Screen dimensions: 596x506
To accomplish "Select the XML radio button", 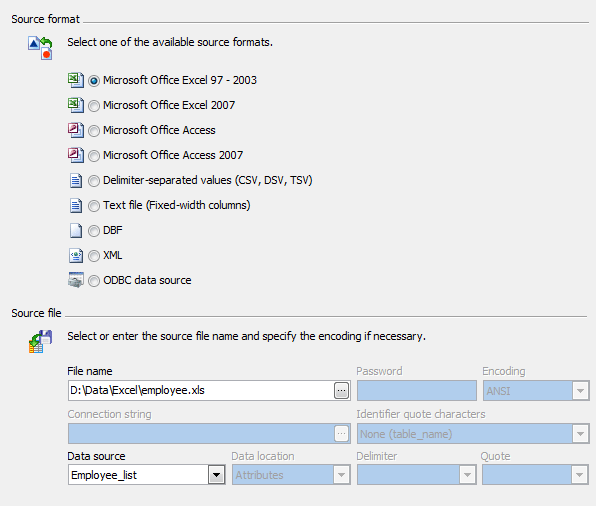I will [x=94, y=255].
